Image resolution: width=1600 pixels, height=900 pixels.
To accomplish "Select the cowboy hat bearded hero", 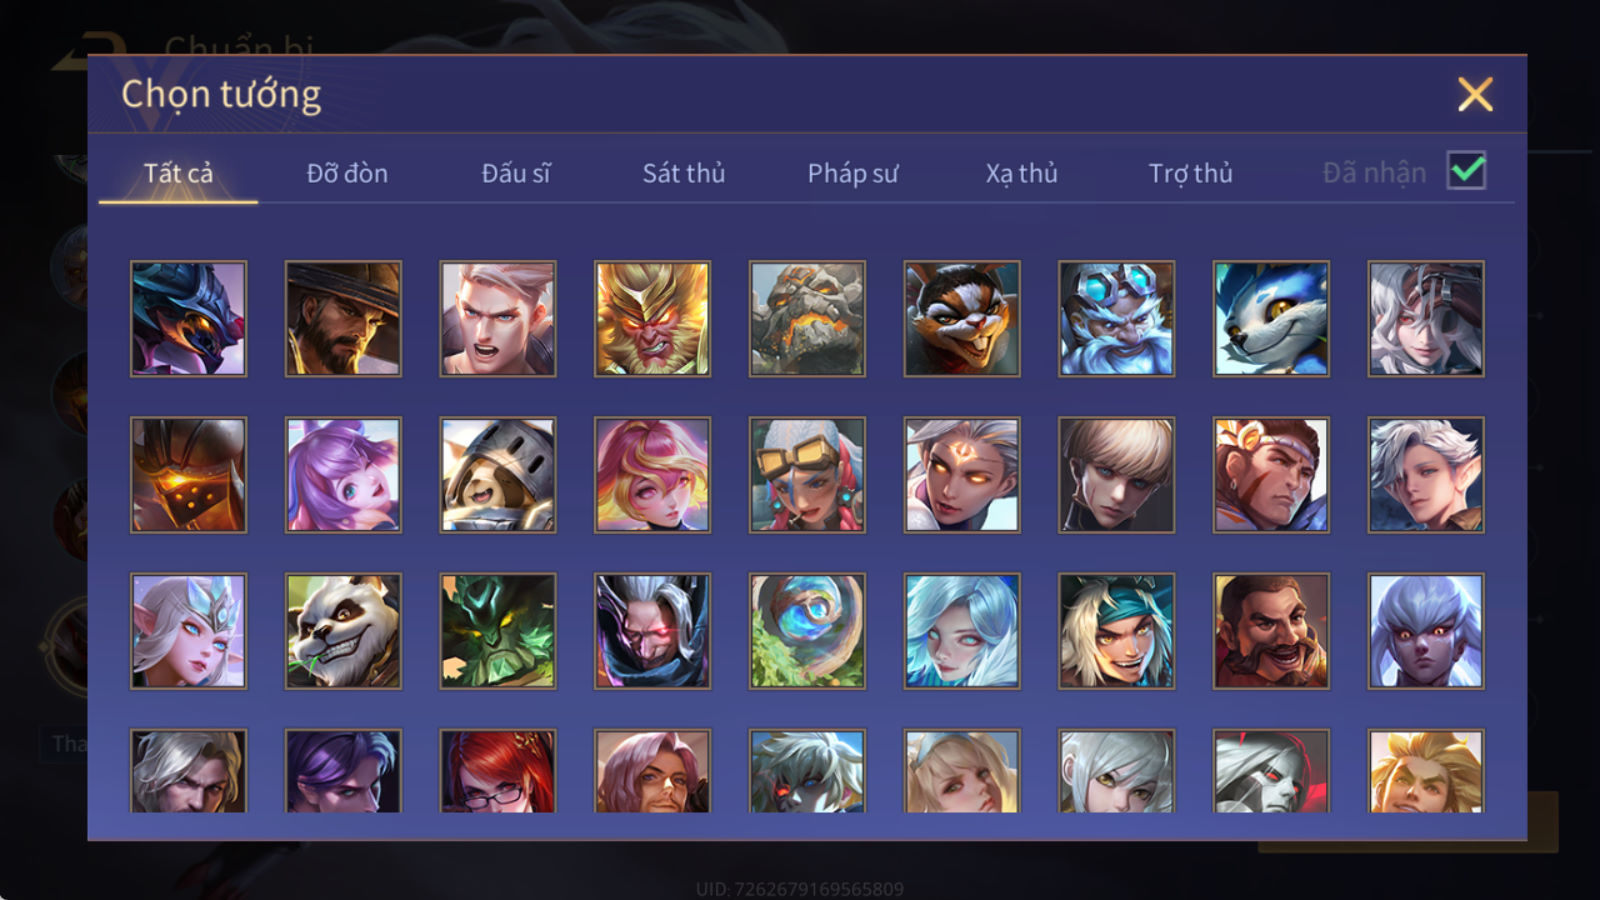I will coord(343,319).
